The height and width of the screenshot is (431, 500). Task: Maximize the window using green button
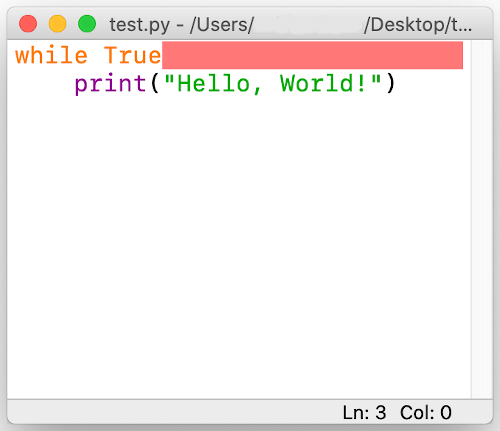[x=87, y=24]
